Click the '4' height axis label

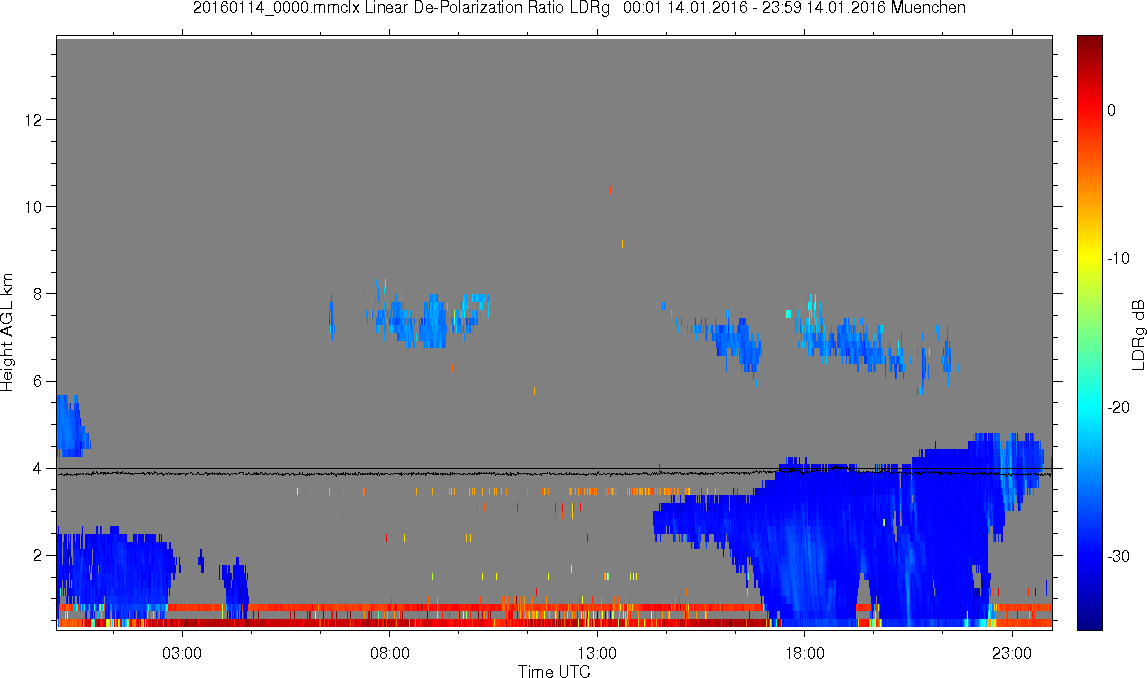coord(37,469)
